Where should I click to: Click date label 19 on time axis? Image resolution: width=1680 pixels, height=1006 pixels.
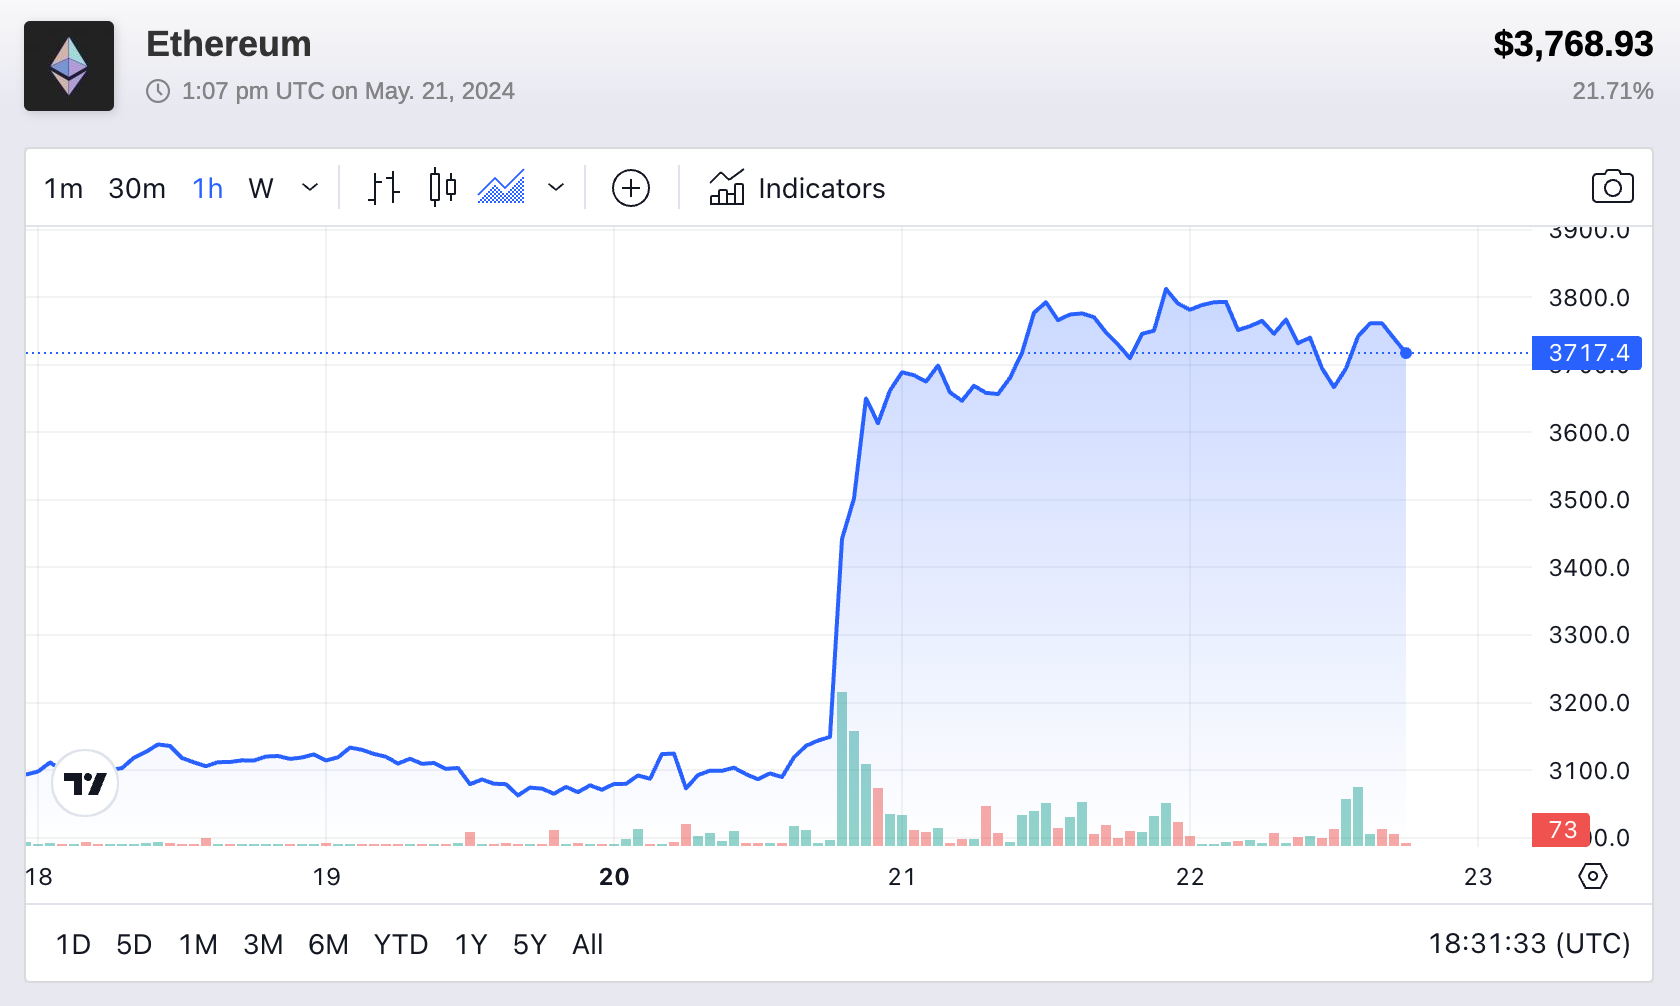(x=326, y=877)
